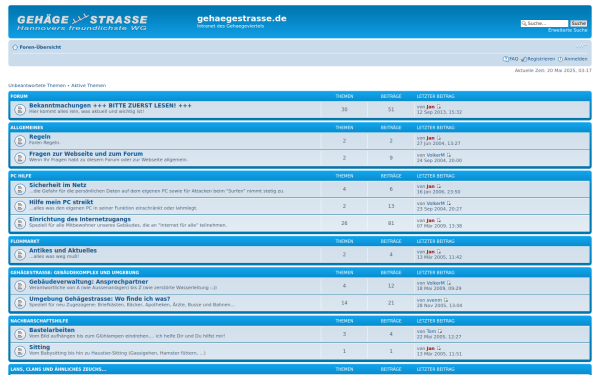Click the Sicherheit im Netz forum icon
The image size is (600, 375).
point(20,189)
